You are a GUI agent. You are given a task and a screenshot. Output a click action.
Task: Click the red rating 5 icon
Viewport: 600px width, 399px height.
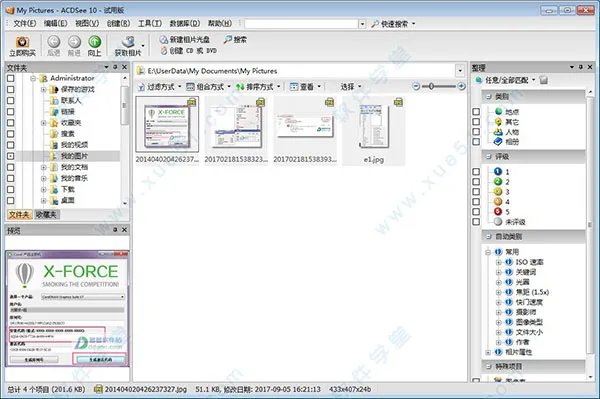coord(498,212)
